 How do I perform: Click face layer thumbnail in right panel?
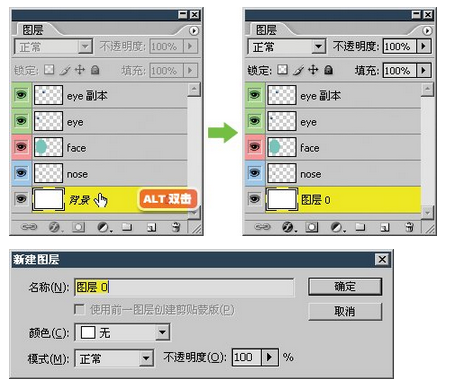tap(282, 147)
